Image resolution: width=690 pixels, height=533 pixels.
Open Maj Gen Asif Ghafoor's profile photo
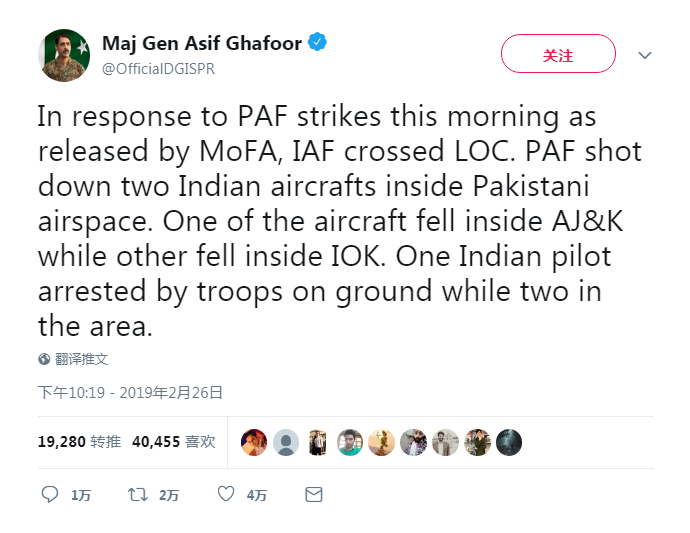(65, 55)
